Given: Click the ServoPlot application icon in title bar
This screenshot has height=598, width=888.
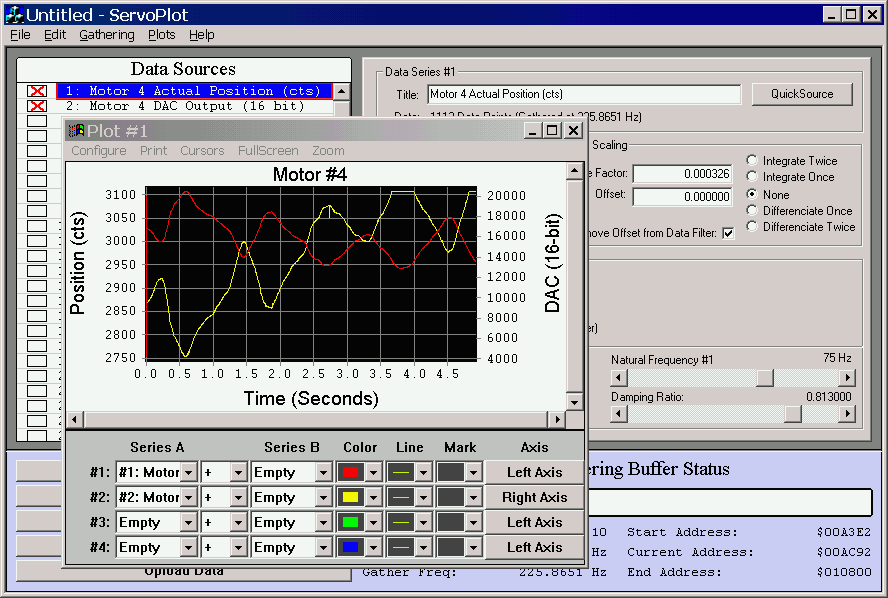Looking at the screenshot, I should tap(14, 14).
